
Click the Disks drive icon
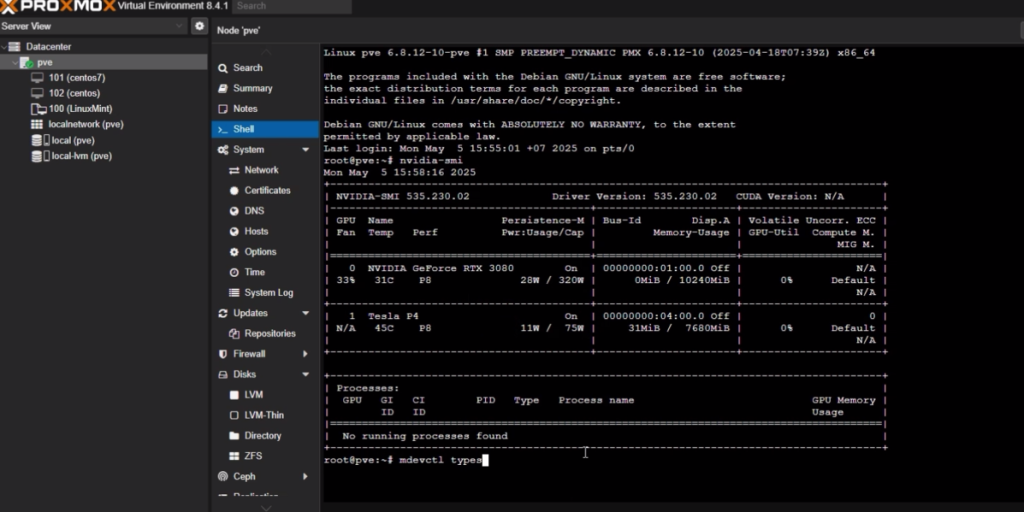point(223,374)
